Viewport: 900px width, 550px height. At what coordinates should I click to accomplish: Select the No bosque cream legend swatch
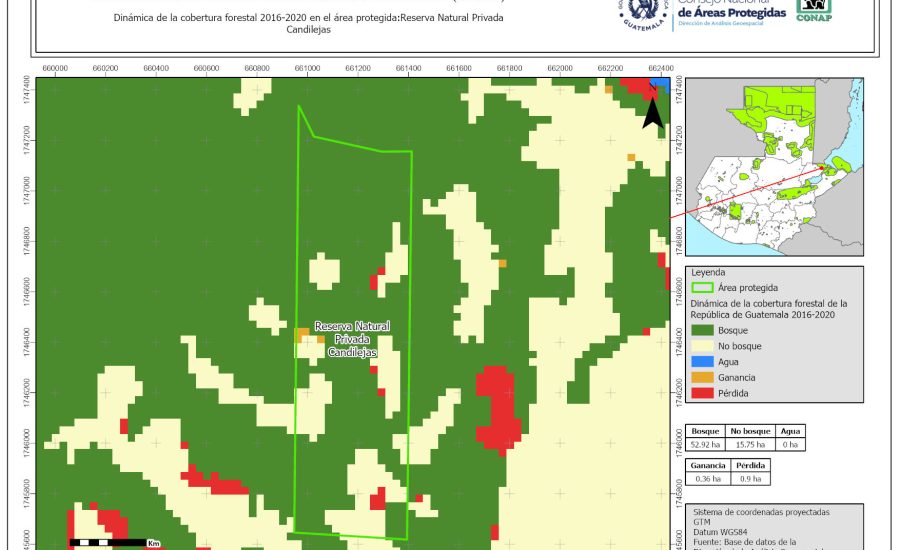(702, 346)
